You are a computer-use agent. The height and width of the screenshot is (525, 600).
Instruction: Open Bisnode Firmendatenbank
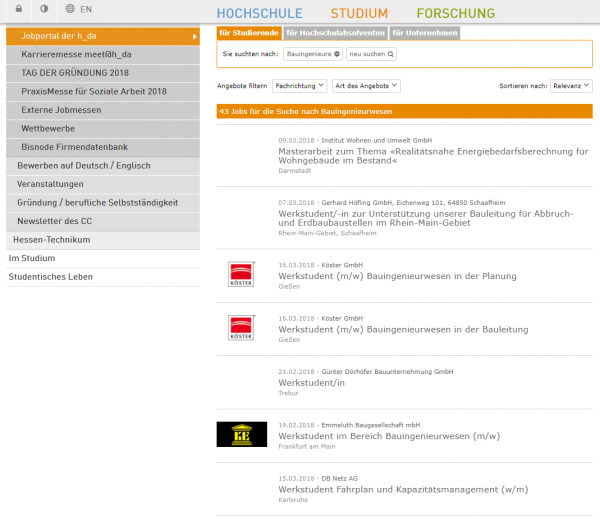click(103, 147)
